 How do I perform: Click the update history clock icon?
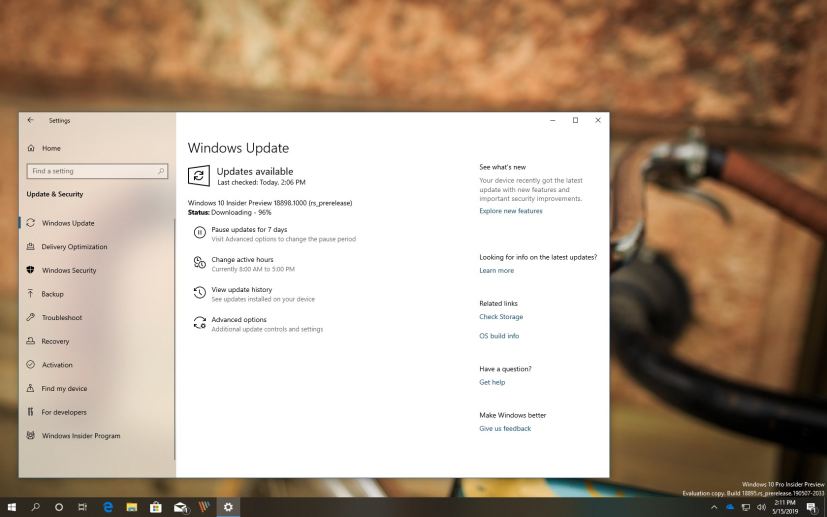point(199,292)
